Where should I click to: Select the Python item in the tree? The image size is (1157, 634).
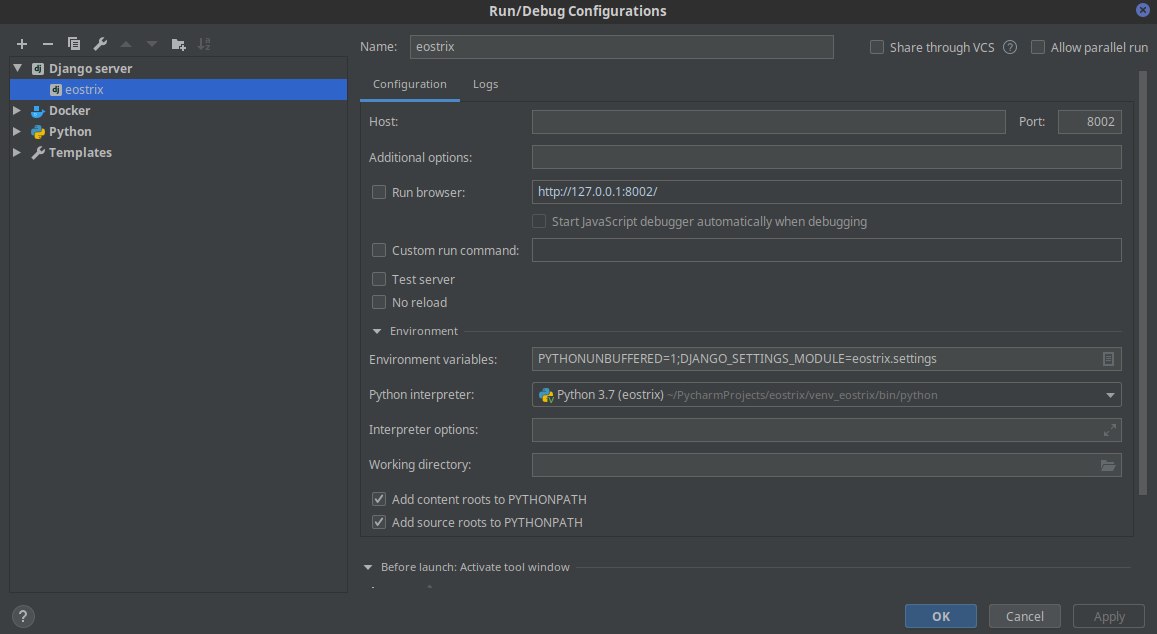click(70, 131)
